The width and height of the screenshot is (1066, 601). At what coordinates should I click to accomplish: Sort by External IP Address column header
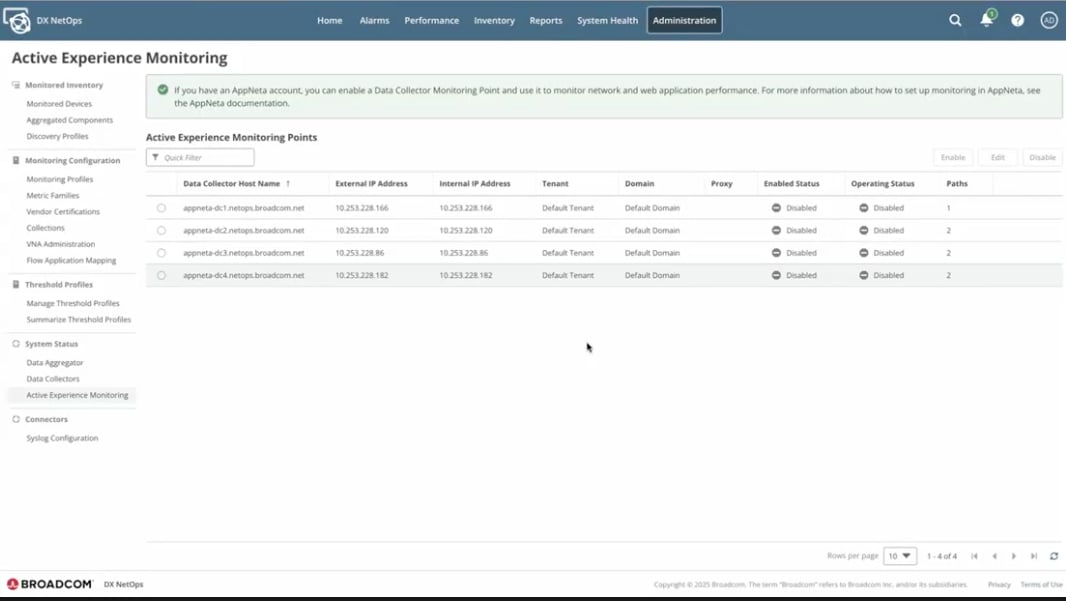click(x=371, y=184)
